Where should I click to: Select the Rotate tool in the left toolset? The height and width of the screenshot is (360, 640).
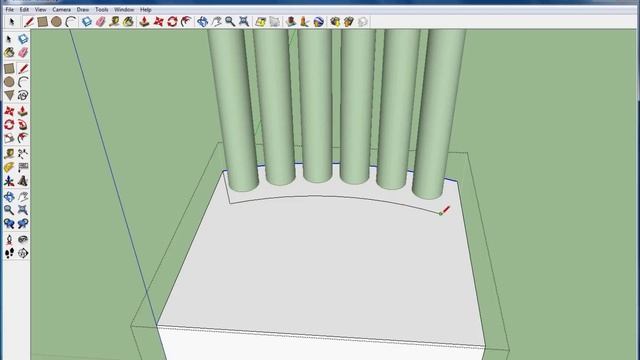pyautogui.click(x=9, y=124)
